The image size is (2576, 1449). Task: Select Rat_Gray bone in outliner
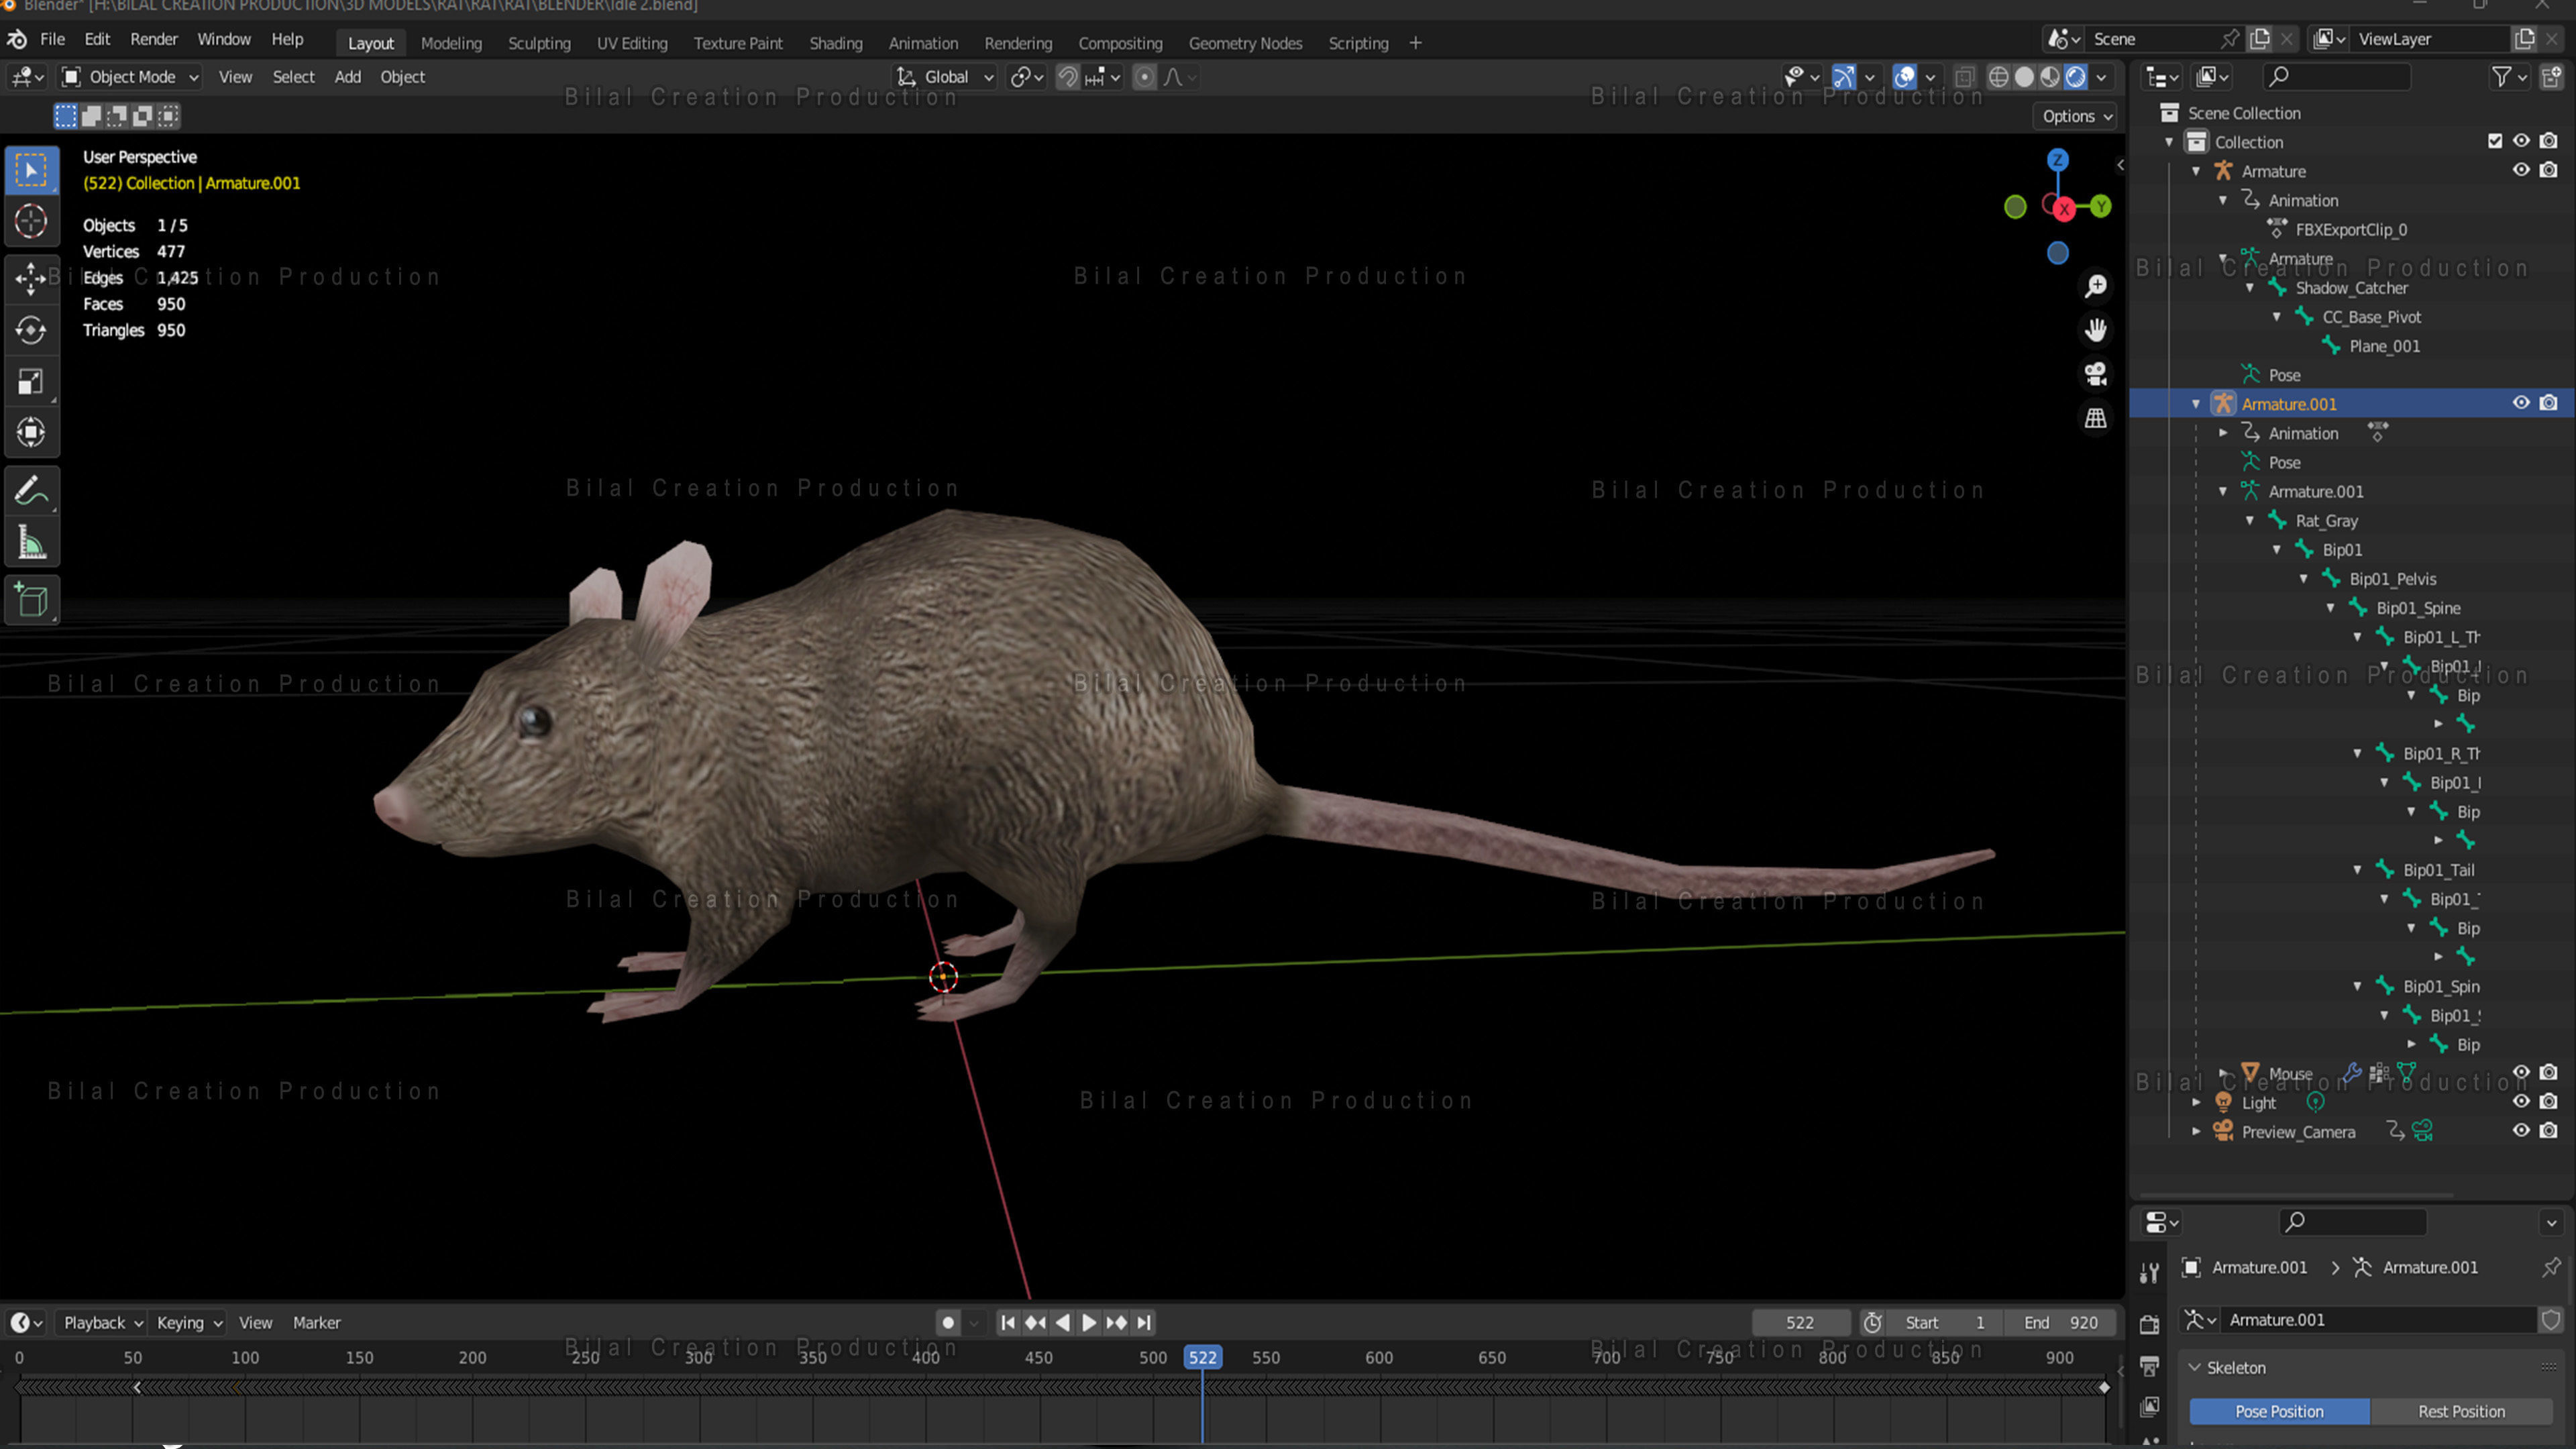click(2326, 521)
